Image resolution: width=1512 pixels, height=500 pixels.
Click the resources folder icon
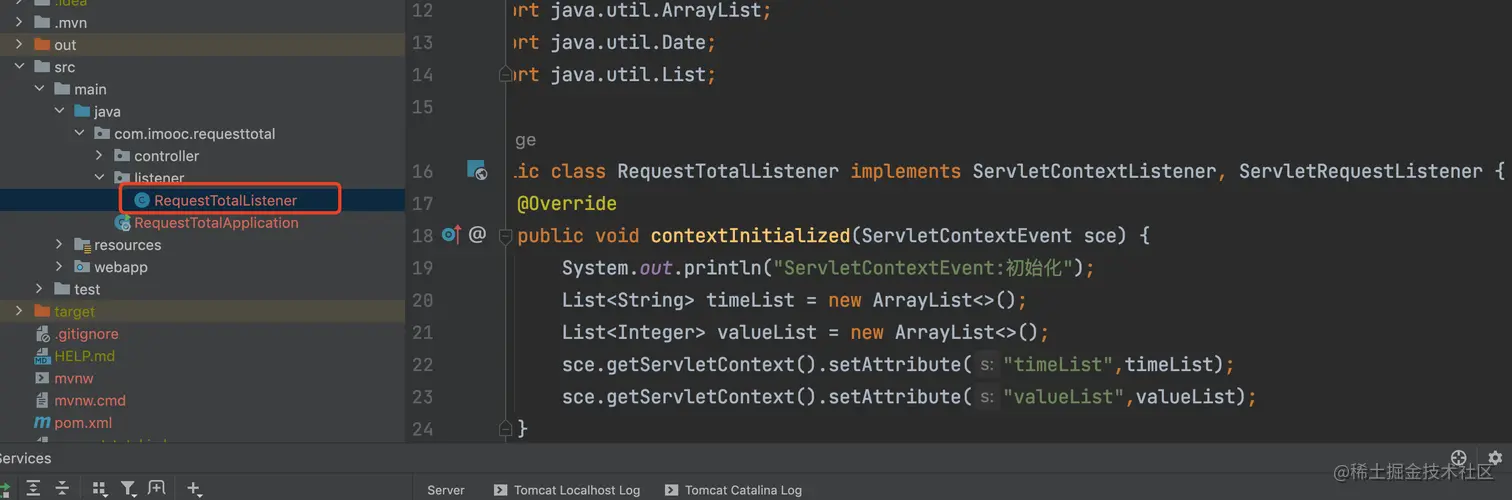(82, 245)
